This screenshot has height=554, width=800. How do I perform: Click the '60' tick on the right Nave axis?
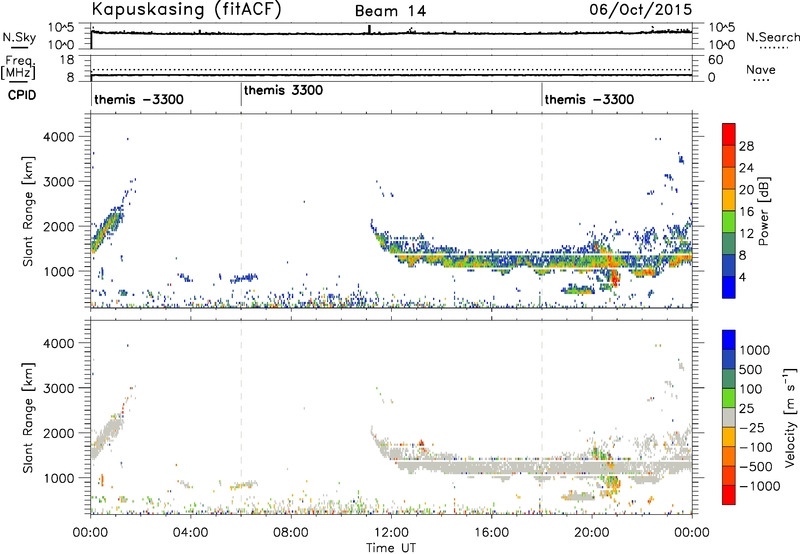click(715, 60)
